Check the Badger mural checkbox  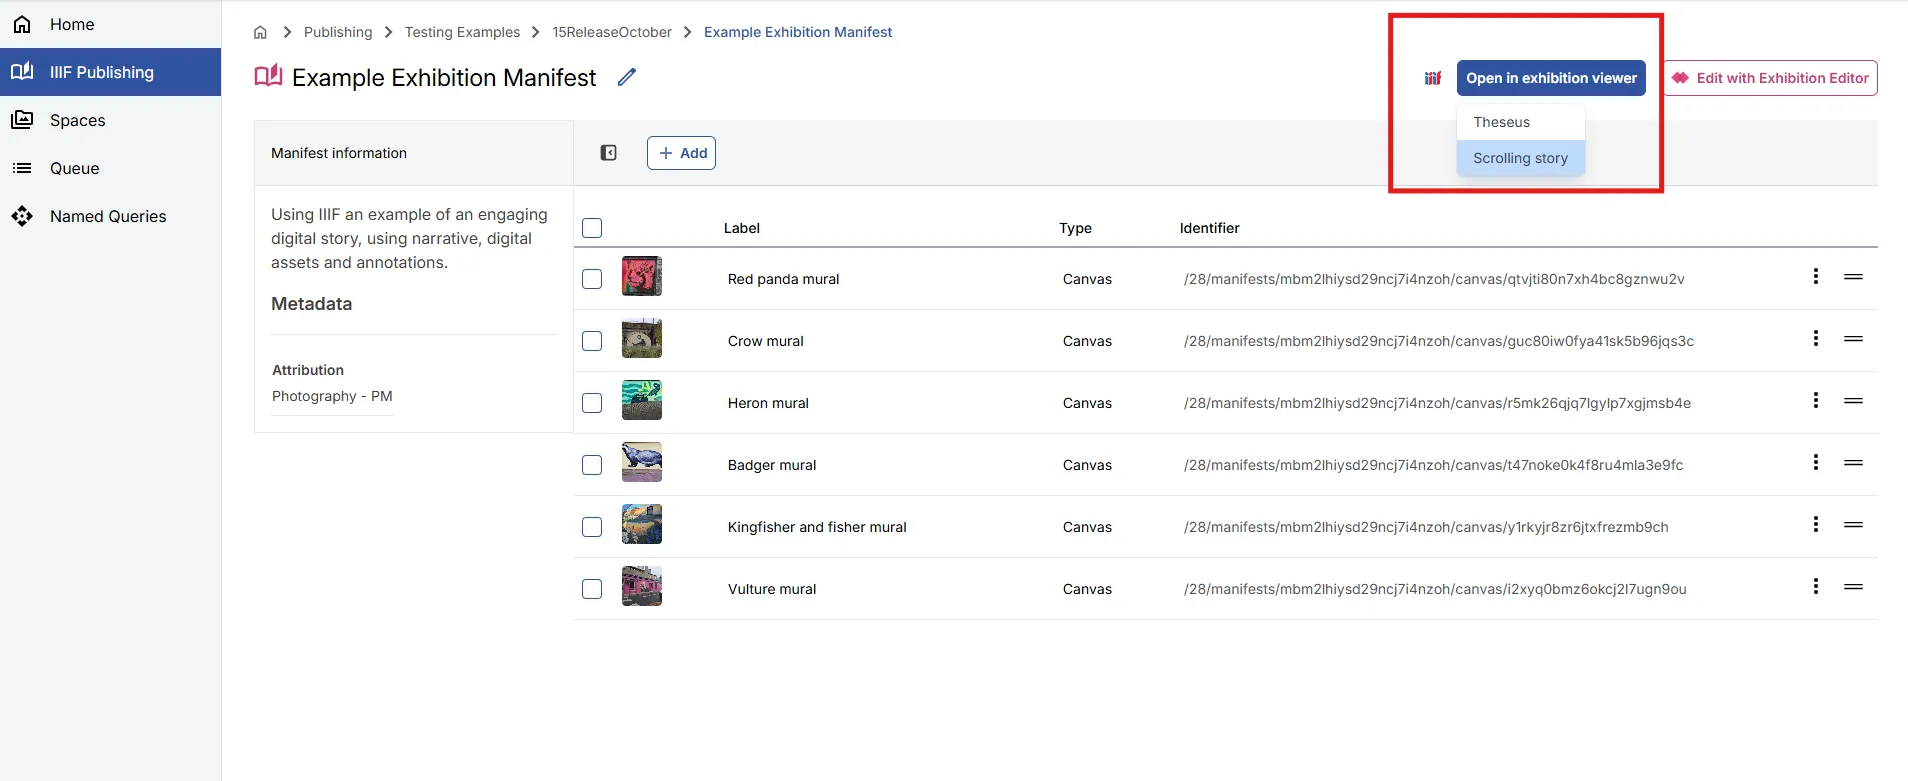tap(592, 465)
